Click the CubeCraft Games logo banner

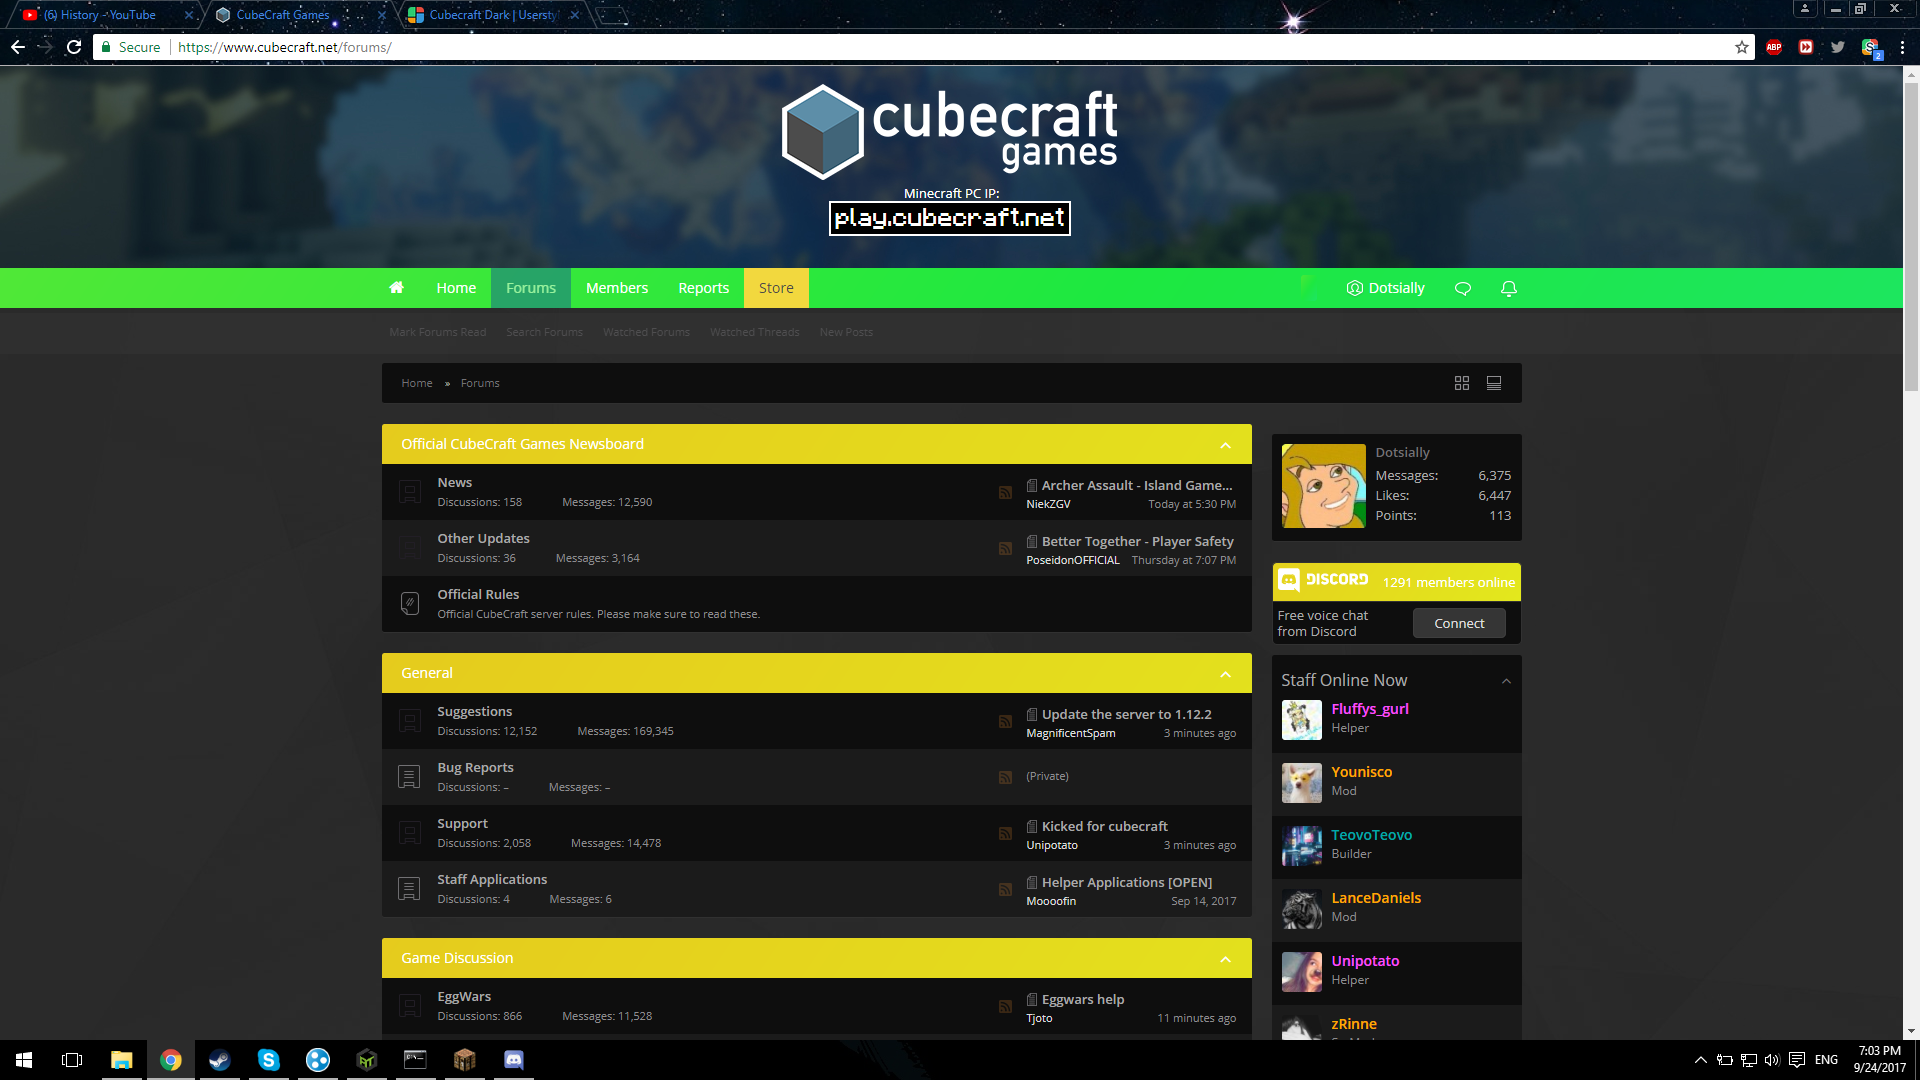click(950, 132)
